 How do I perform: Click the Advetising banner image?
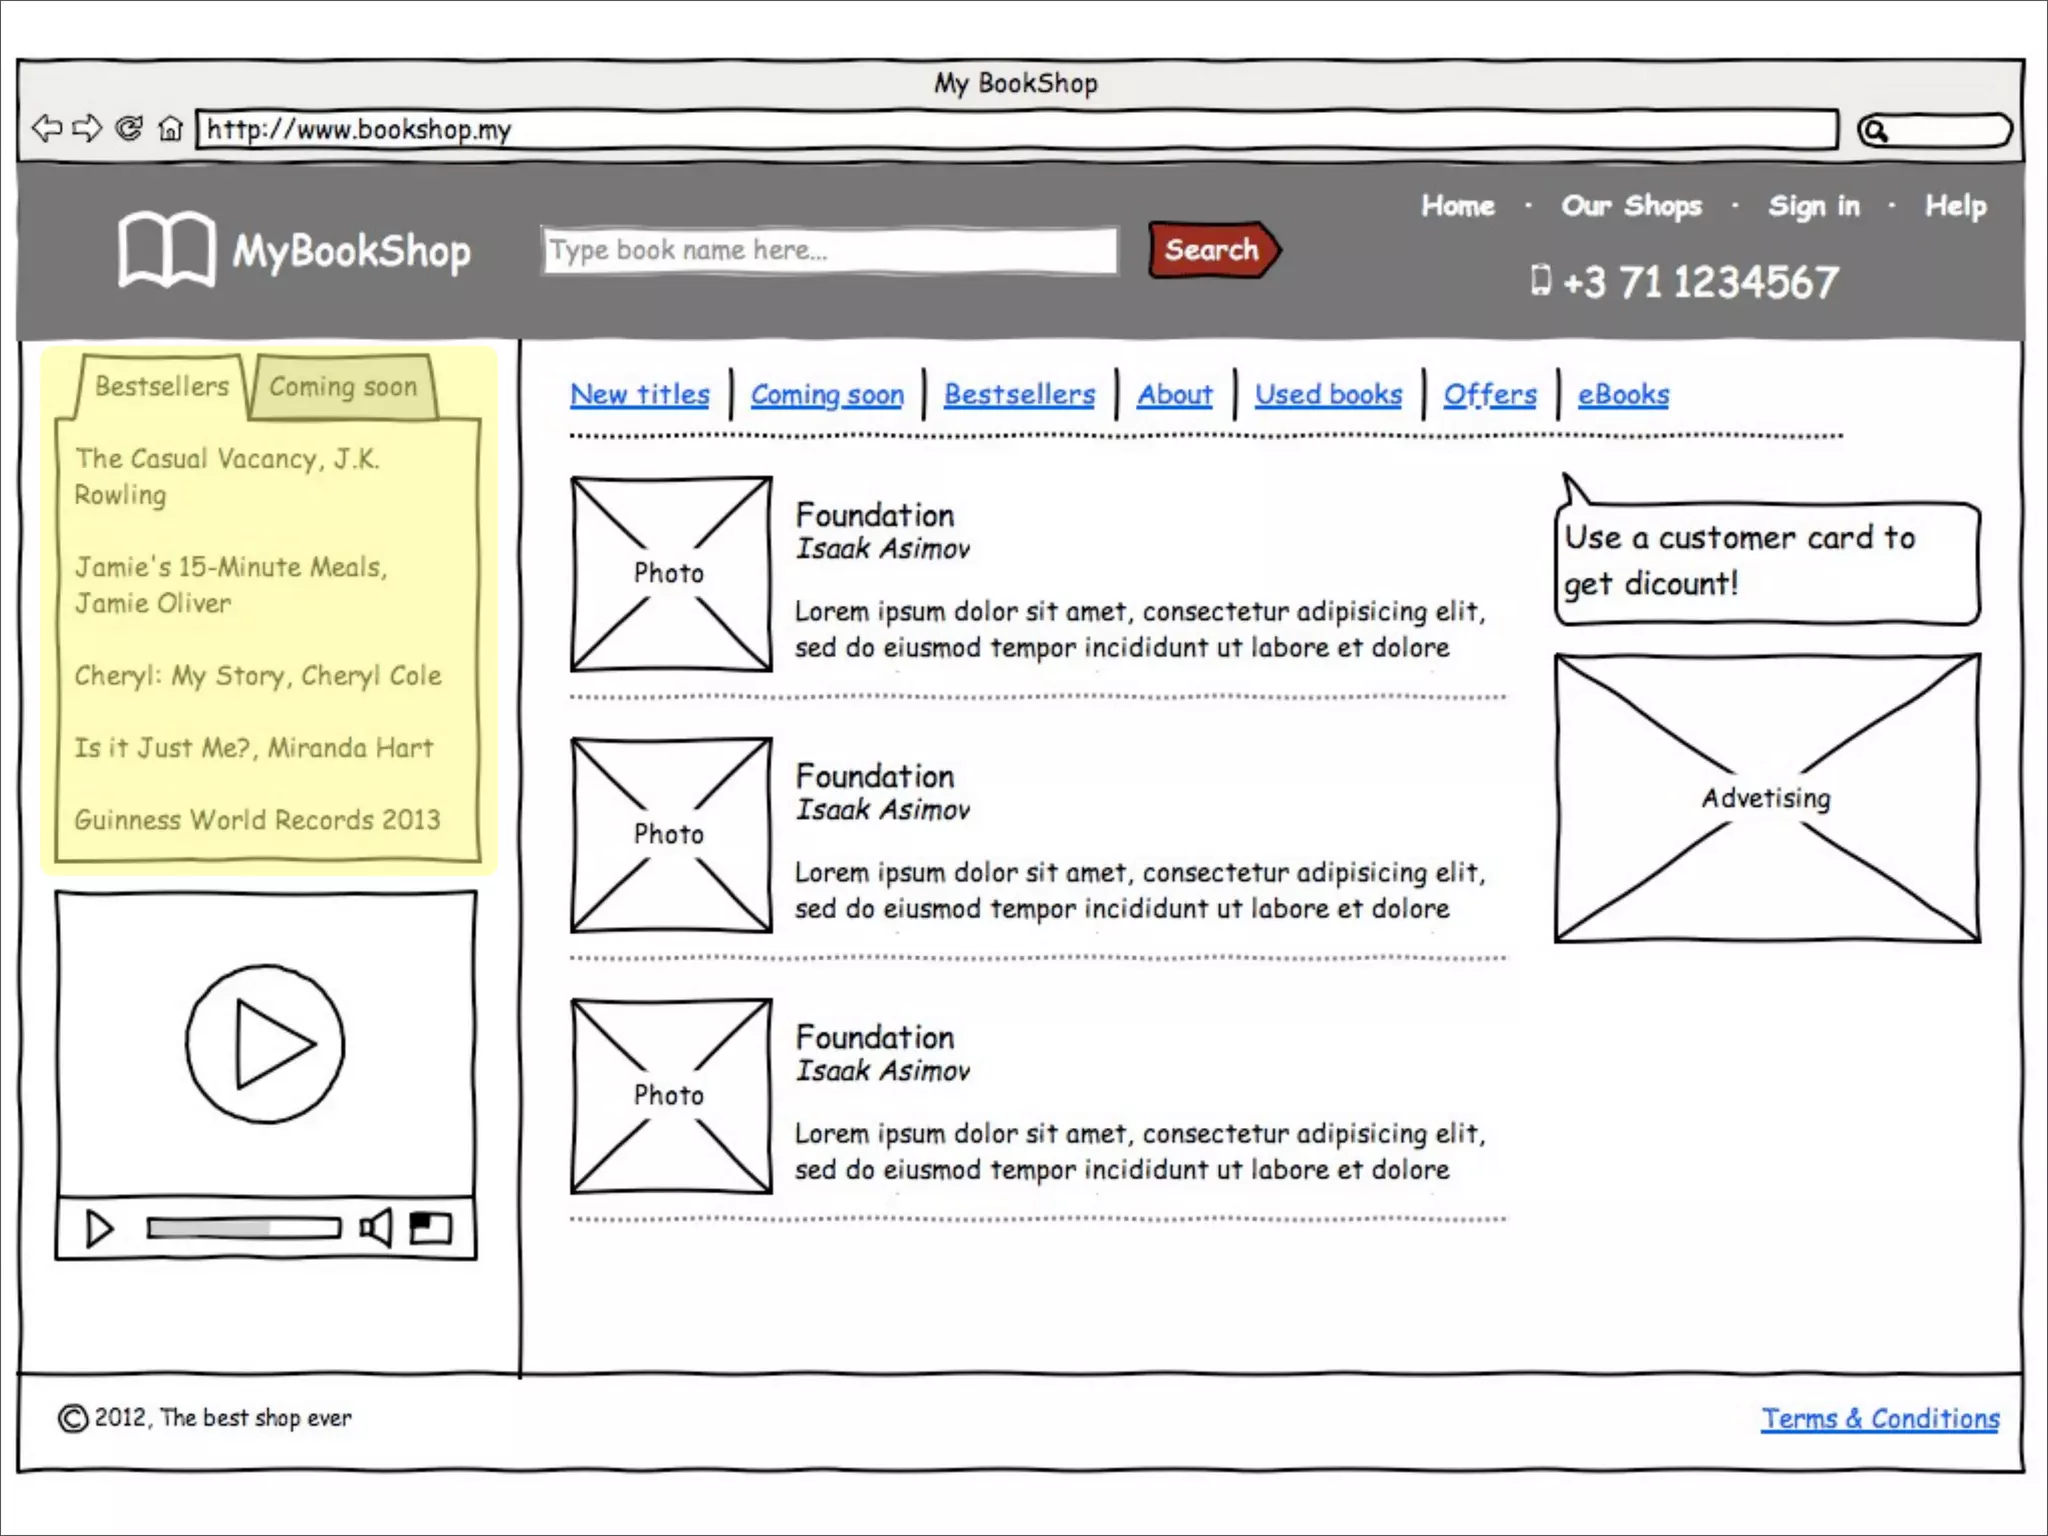pos(1766,798)
